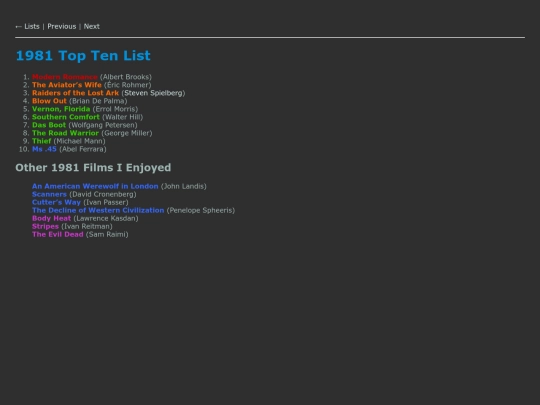Open The Decline of Western Civilization
Viewport: 540px width, 405px height.
click(98, 210)
